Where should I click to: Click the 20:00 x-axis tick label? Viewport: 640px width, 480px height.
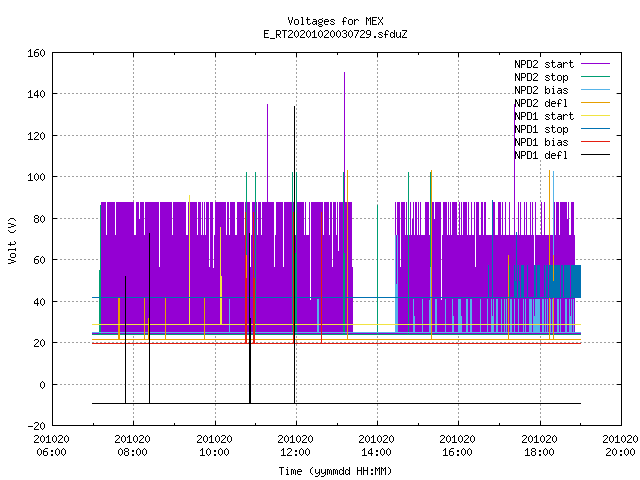[620, 452]
